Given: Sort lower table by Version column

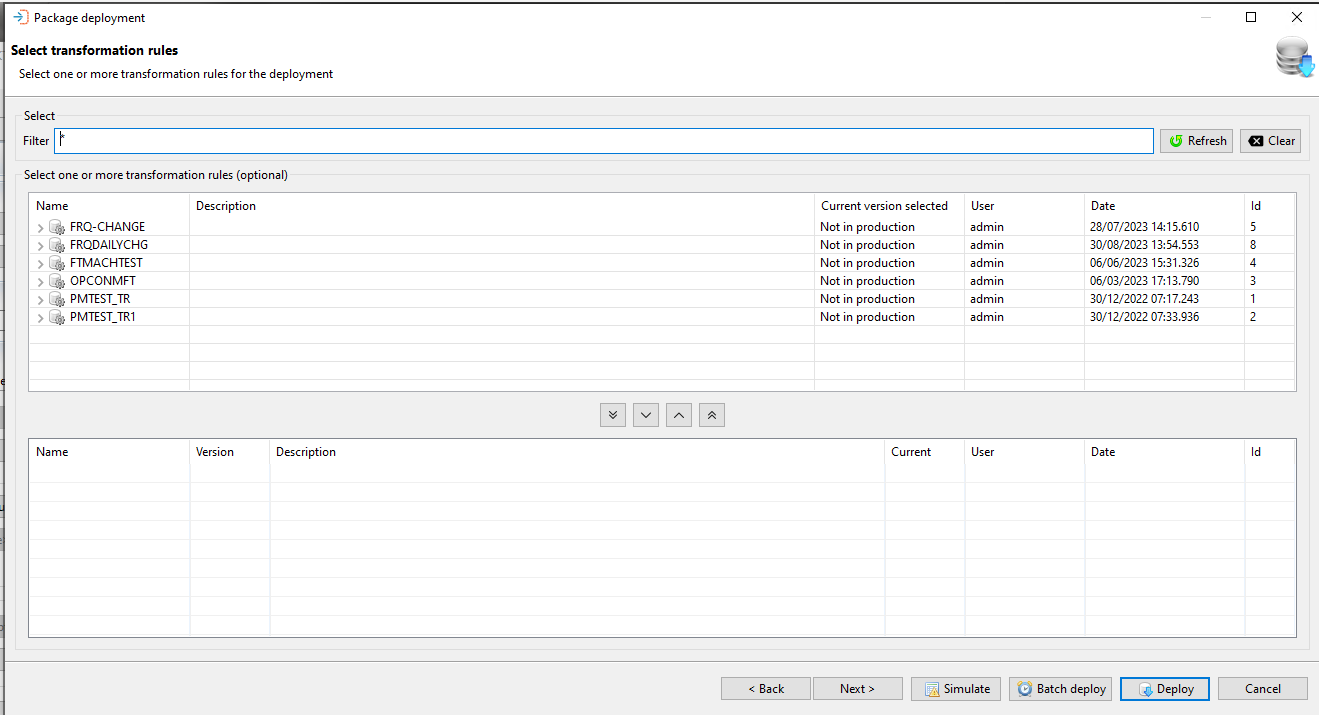Looking at the screenshot, I should 230,452.
